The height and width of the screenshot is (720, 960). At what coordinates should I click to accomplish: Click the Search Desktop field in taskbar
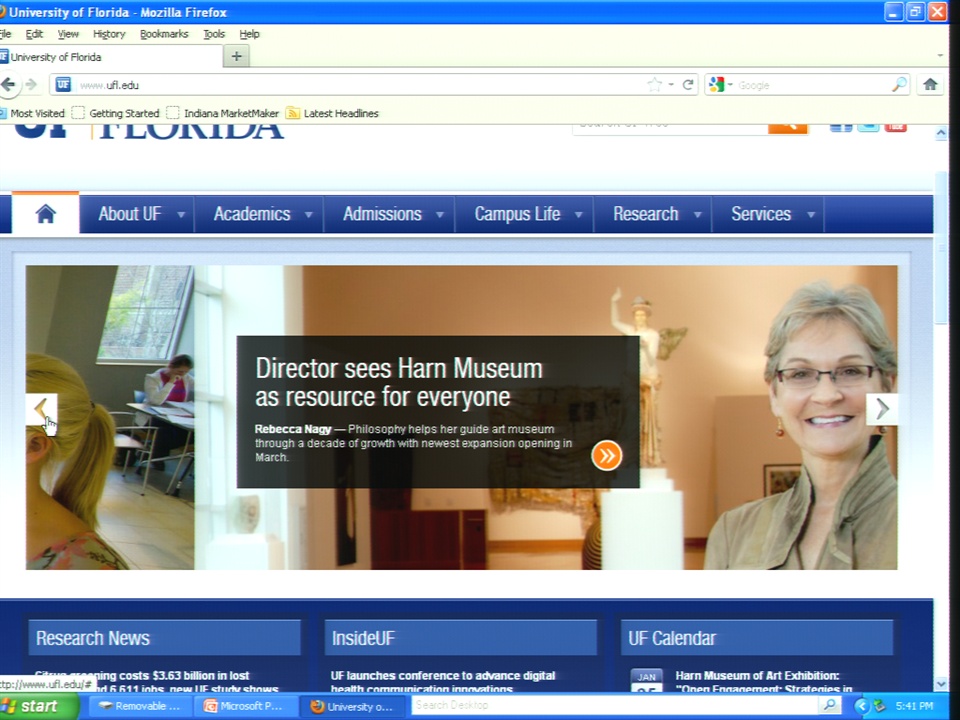click(615, 705)
